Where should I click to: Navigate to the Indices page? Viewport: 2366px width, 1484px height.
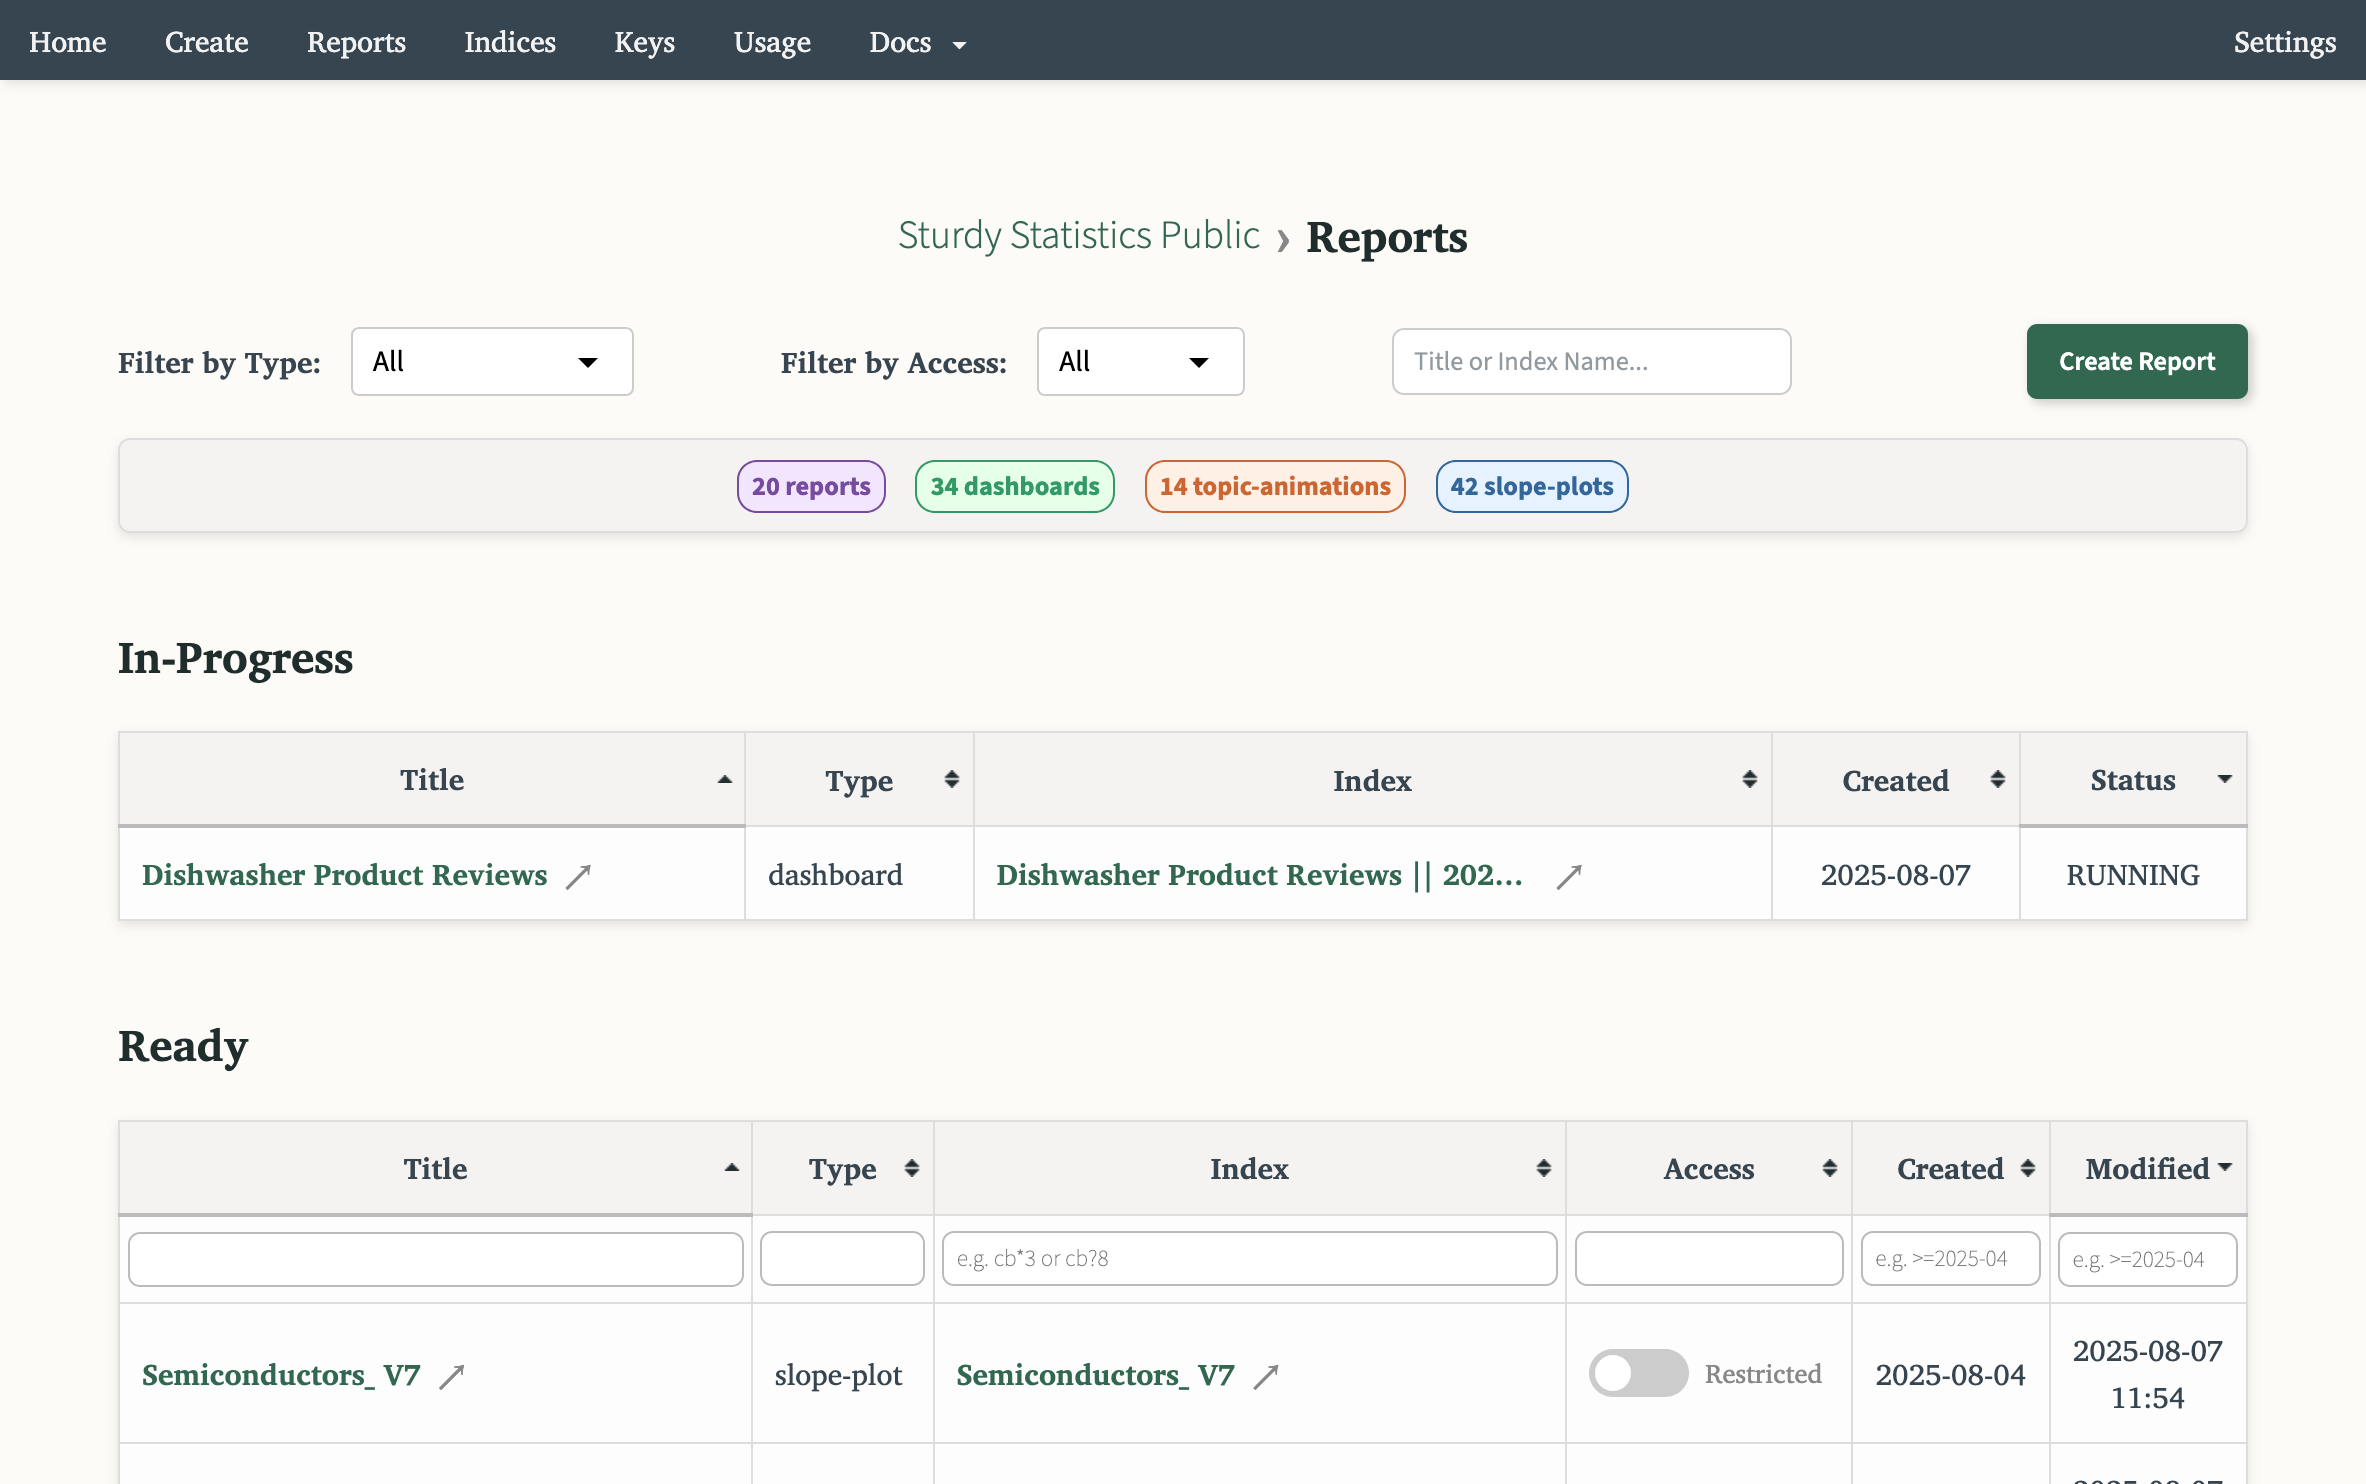click(509, 42)
